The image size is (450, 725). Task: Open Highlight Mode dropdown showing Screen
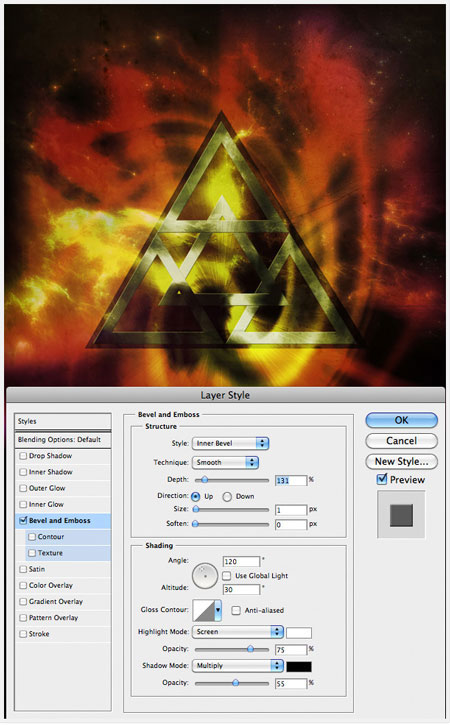point(238,632)
